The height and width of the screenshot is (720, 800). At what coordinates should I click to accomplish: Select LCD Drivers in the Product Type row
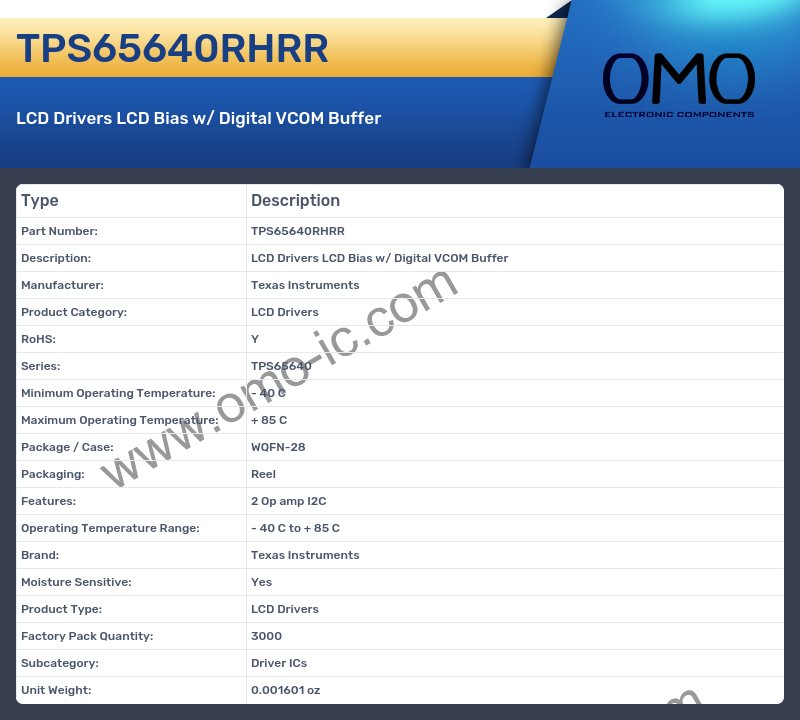pyautogui.click(x=285, y=610)
